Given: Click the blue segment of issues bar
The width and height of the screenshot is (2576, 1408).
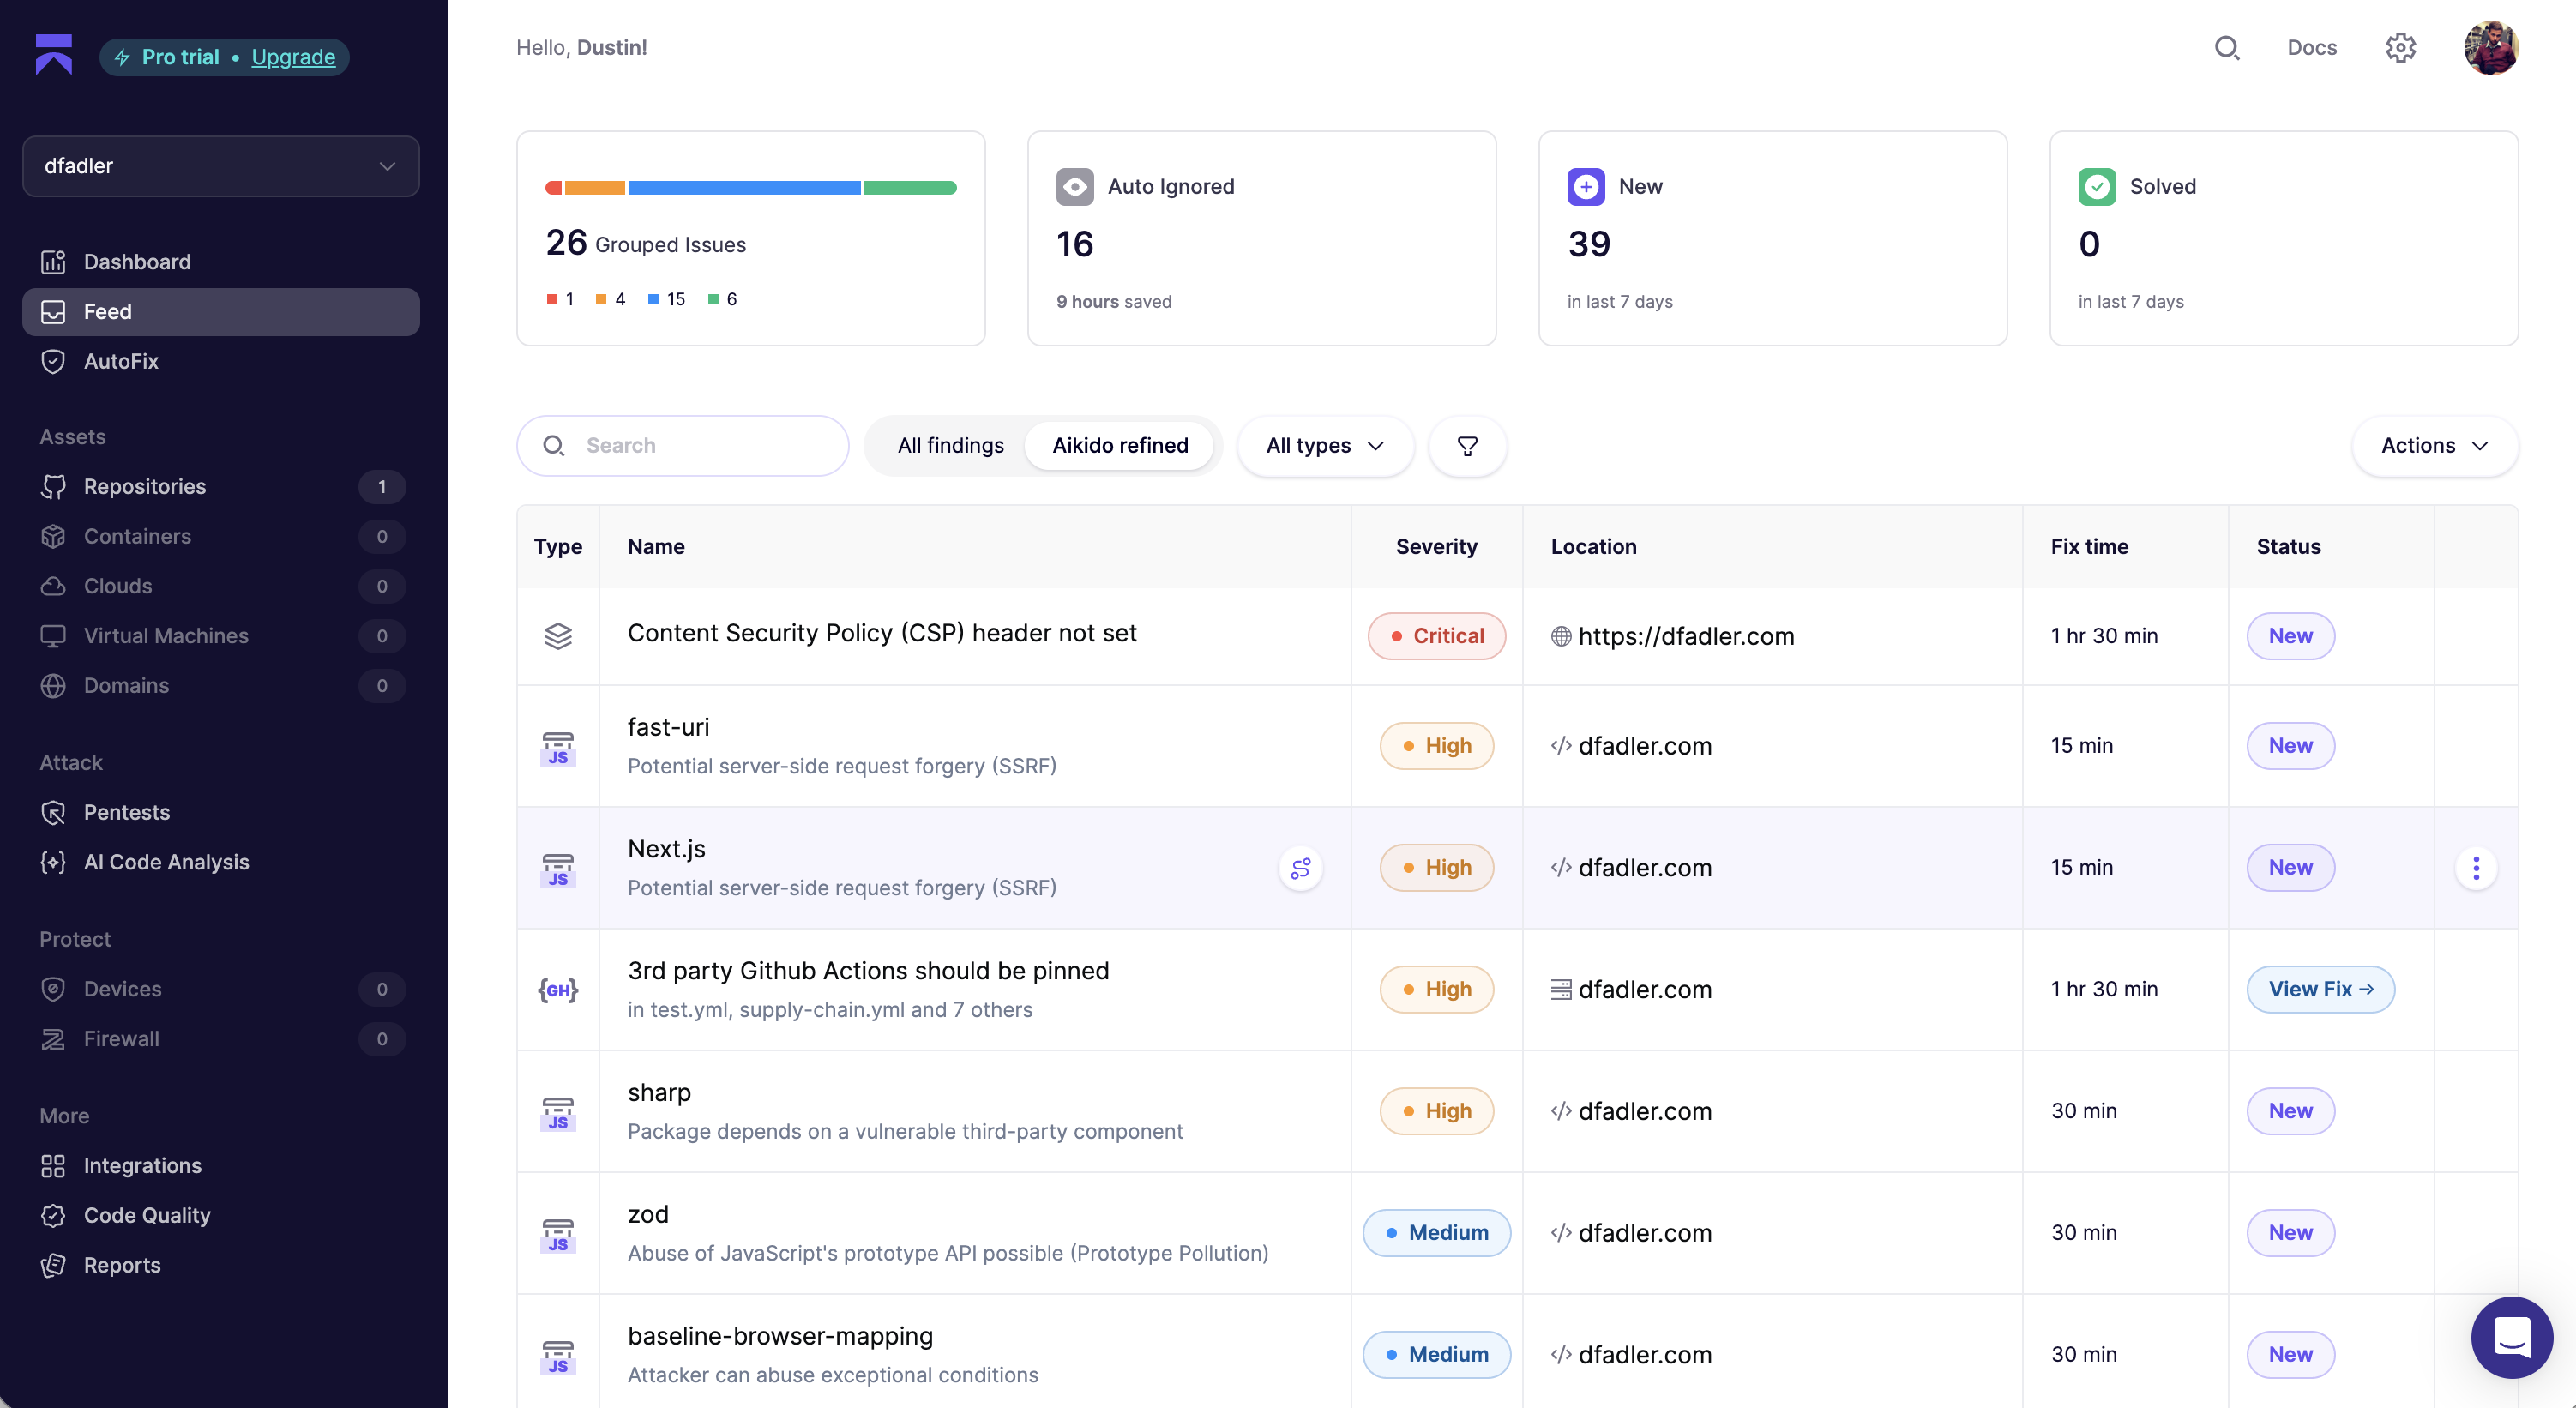Looking at the screenshot, I should click(744, 188).
